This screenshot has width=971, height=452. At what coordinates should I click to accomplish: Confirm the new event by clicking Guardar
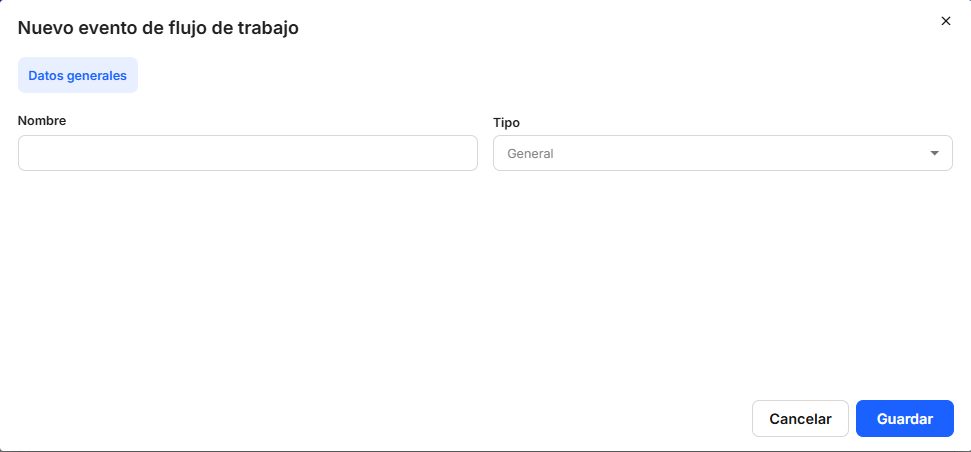904,419
